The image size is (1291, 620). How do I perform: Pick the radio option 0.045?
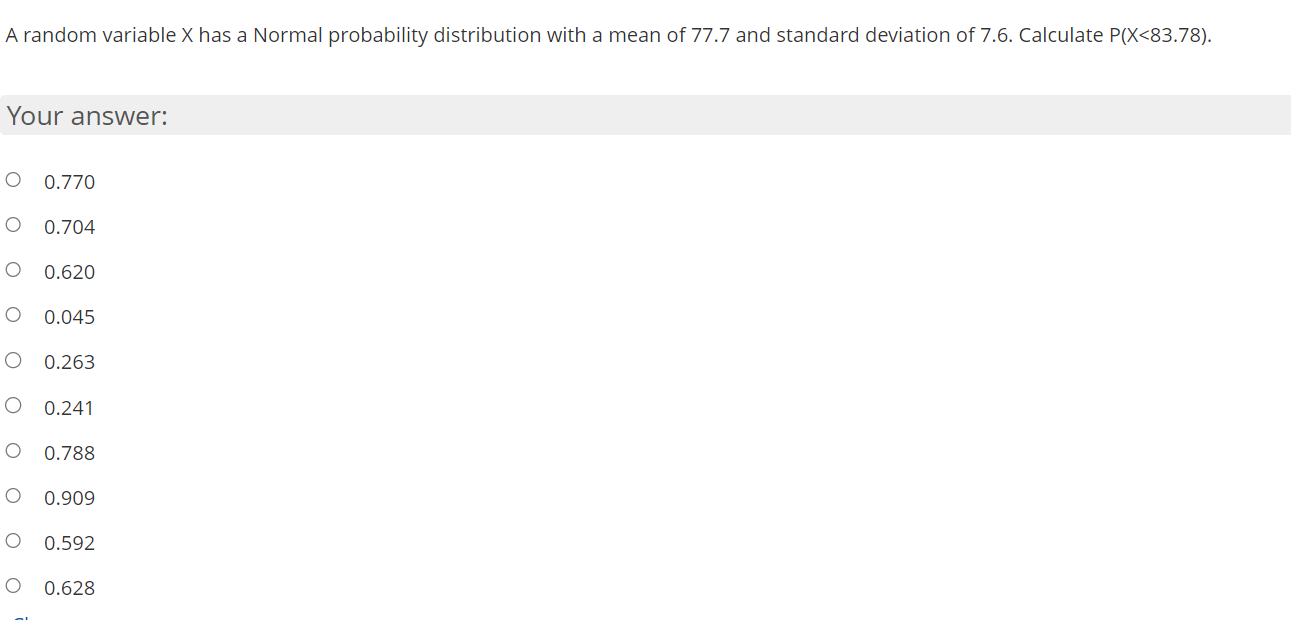13,313
